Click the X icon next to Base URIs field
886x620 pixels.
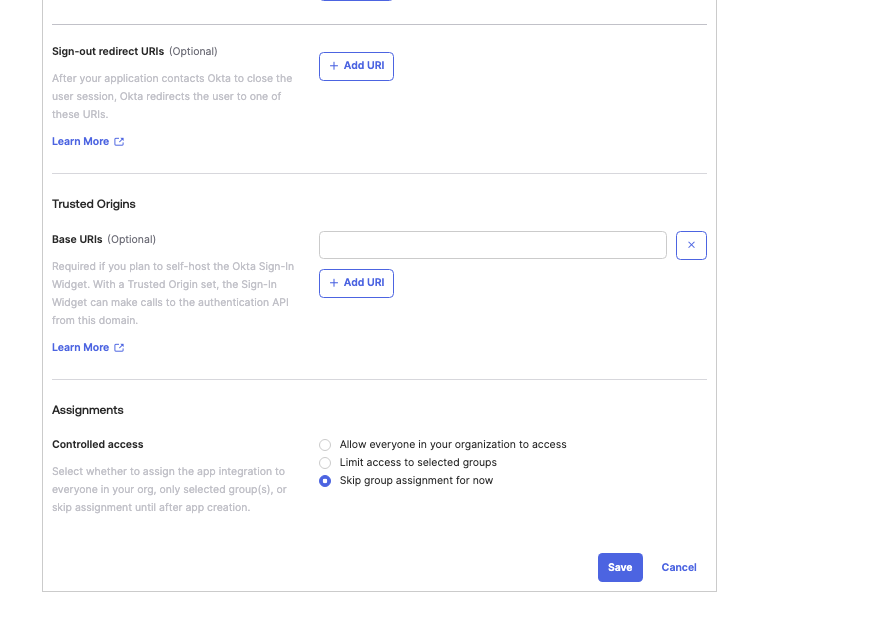pos(691,245)
